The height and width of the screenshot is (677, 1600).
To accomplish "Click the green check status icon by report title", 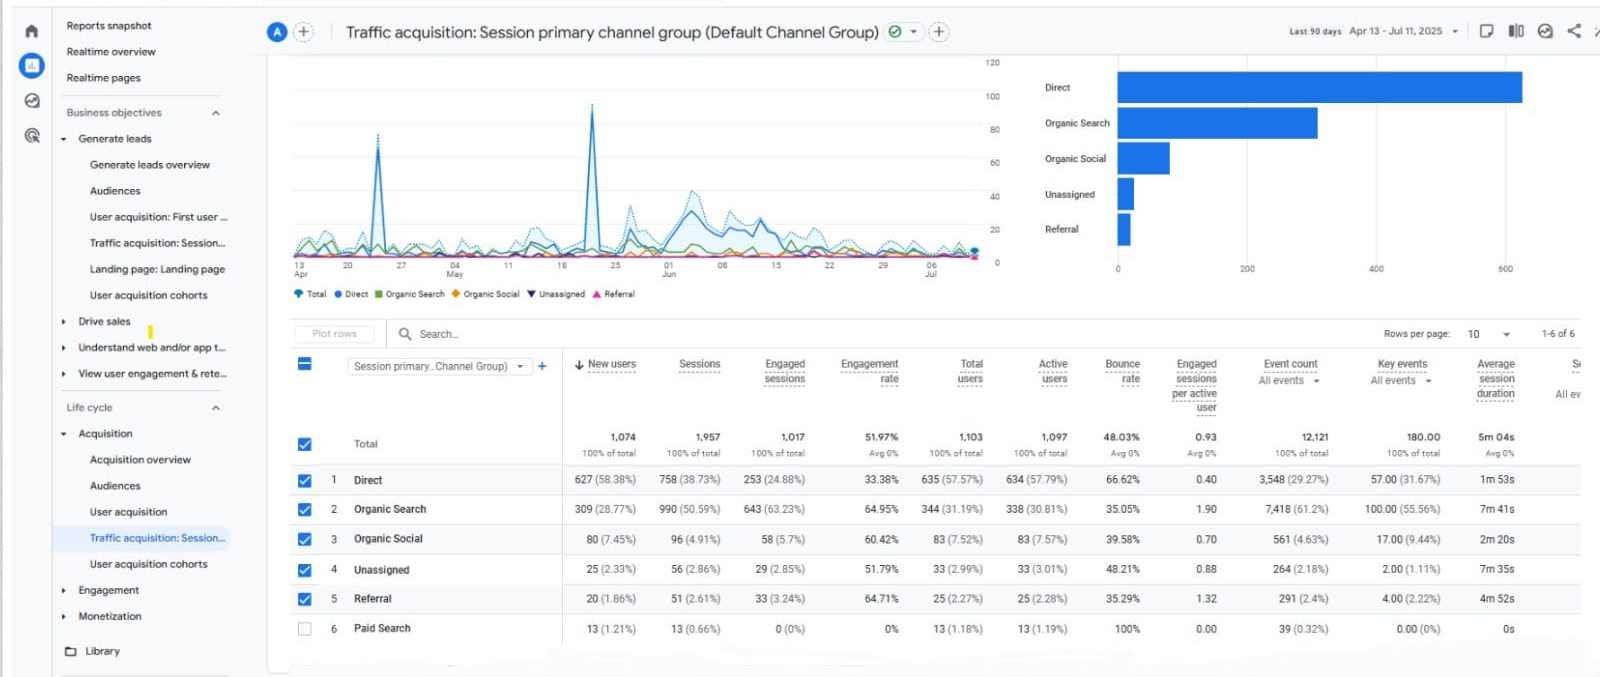I will pyautogui.click(x=895, y=32).
